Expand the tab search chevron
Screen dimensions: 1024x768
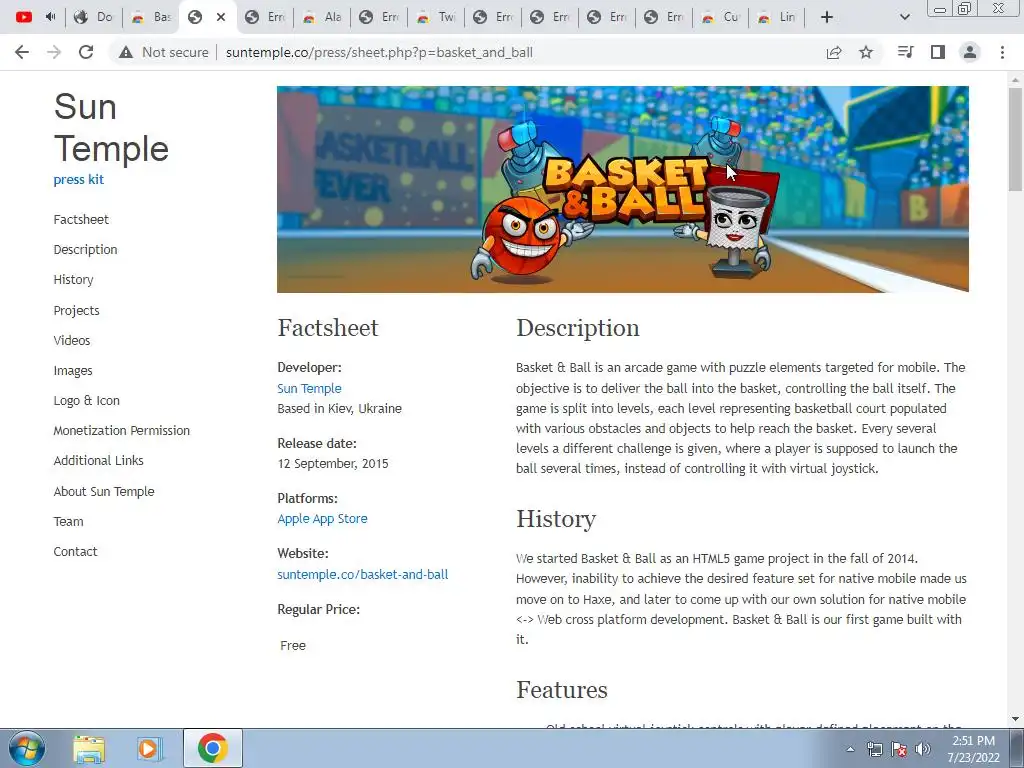904,17
